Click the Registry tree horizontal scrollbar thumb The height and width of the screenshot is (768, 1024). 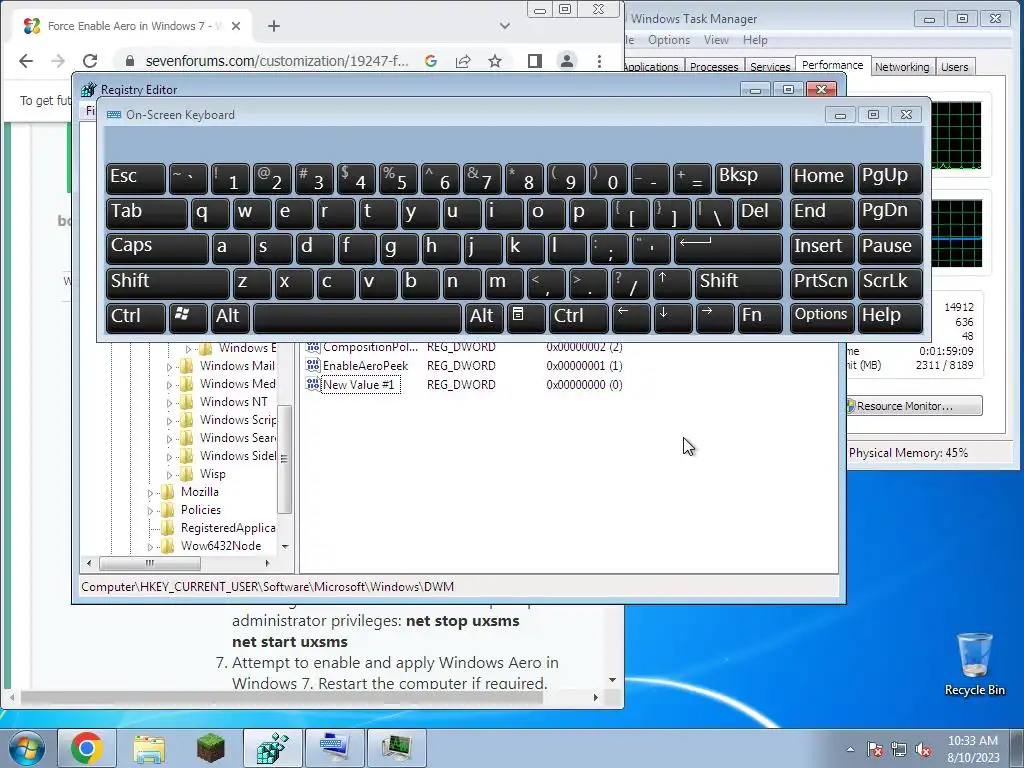pyautogui.click(x=150, y=563)
